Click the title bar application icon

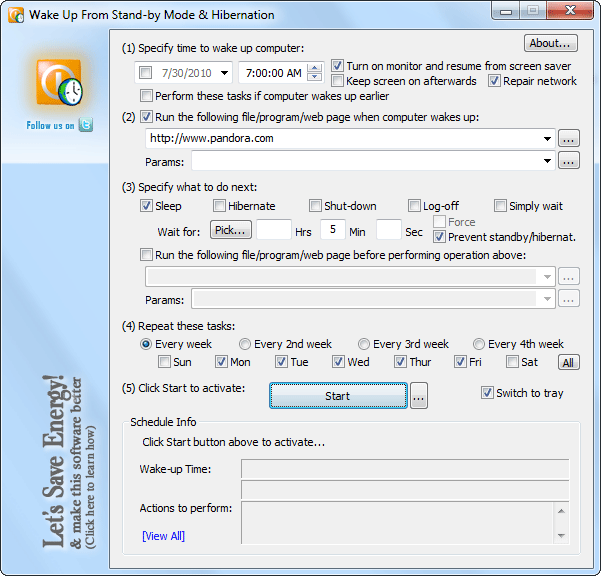click(16, 15)
